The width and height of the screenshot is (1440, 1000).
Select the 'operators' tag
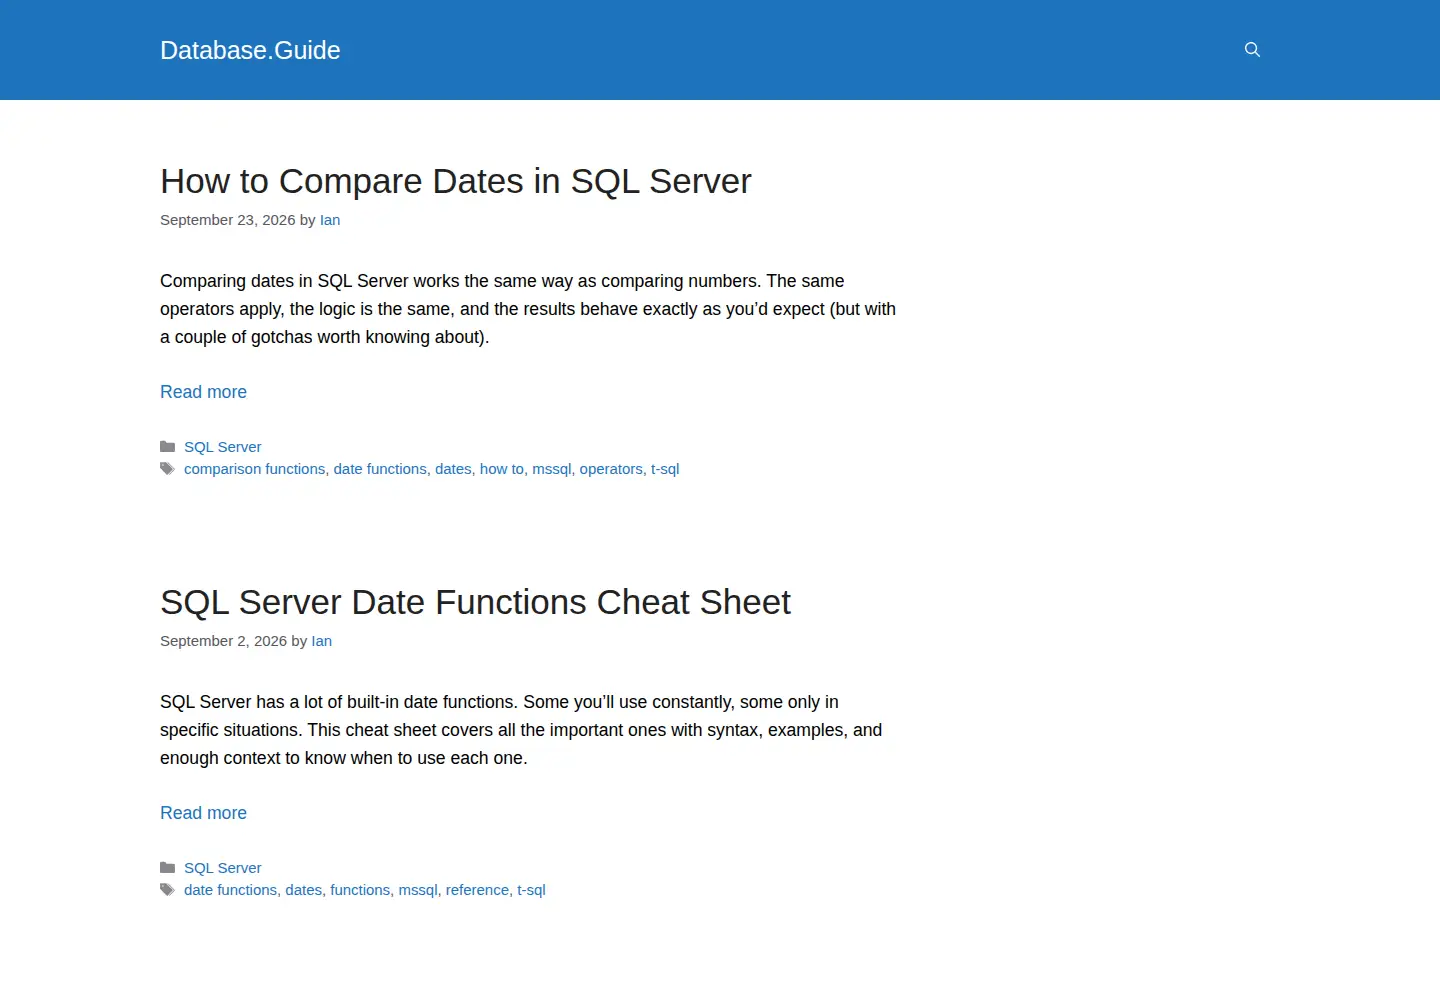(x=611, y=469)
